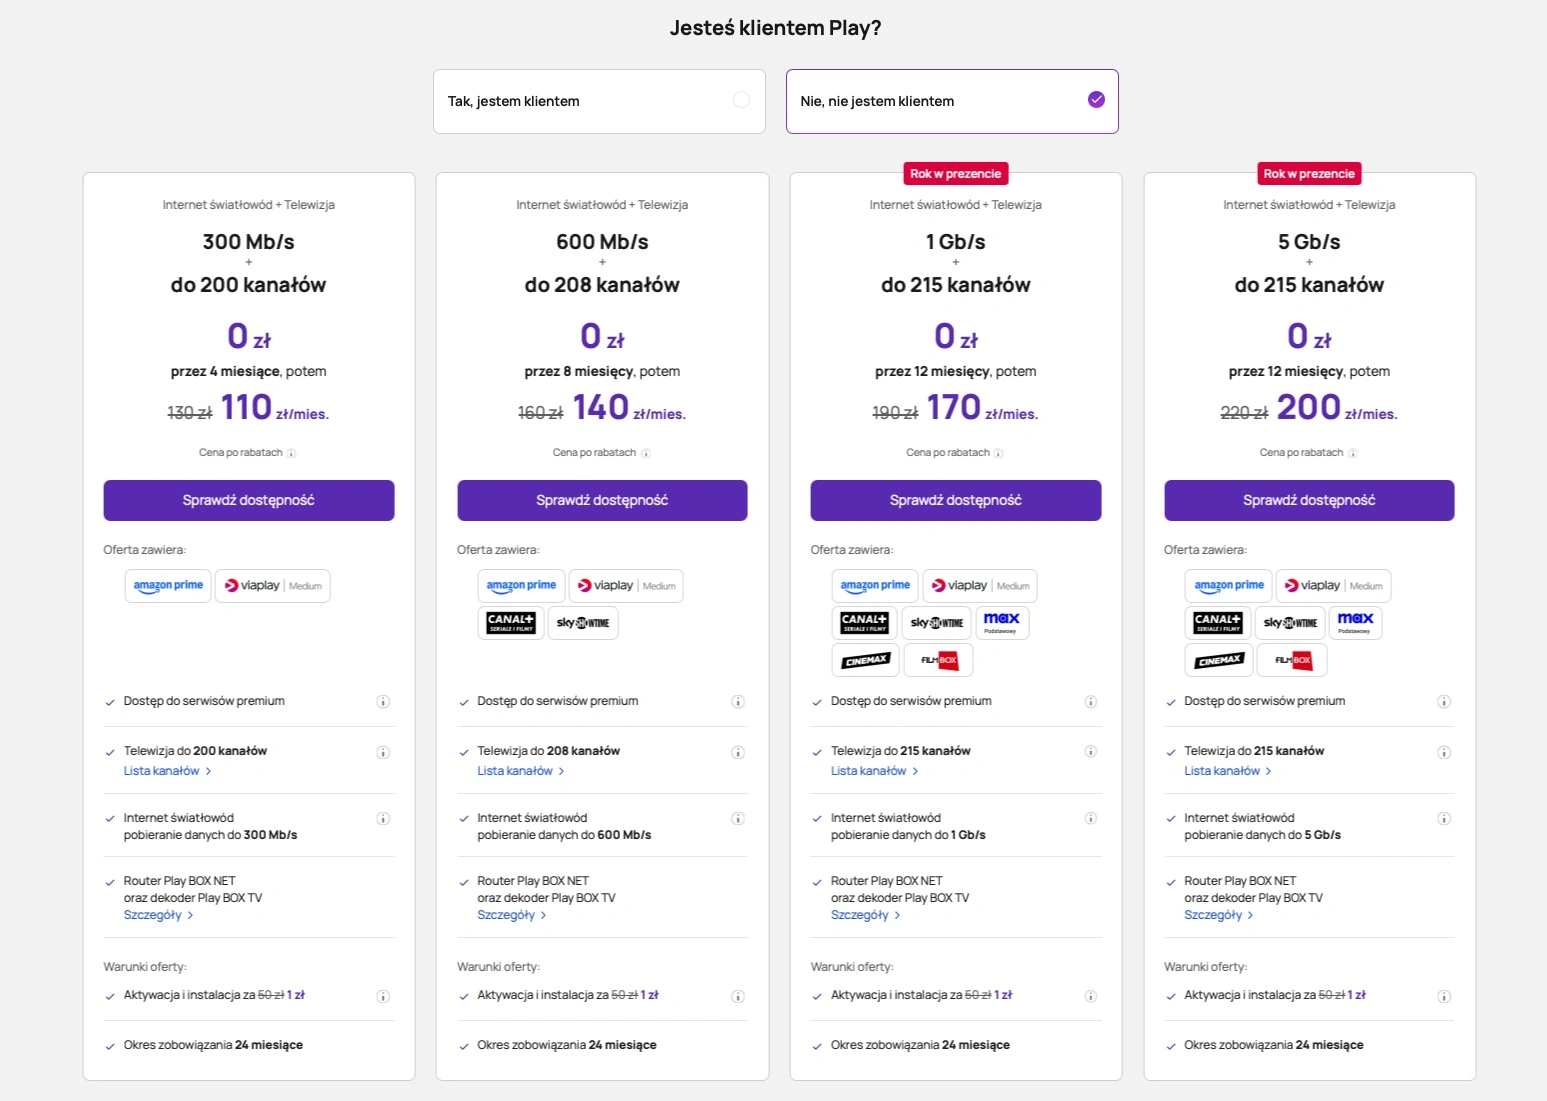
Task: Click SkyShowtime logo in 600 Mb/s plan
Action: click(x=583, y=623)
